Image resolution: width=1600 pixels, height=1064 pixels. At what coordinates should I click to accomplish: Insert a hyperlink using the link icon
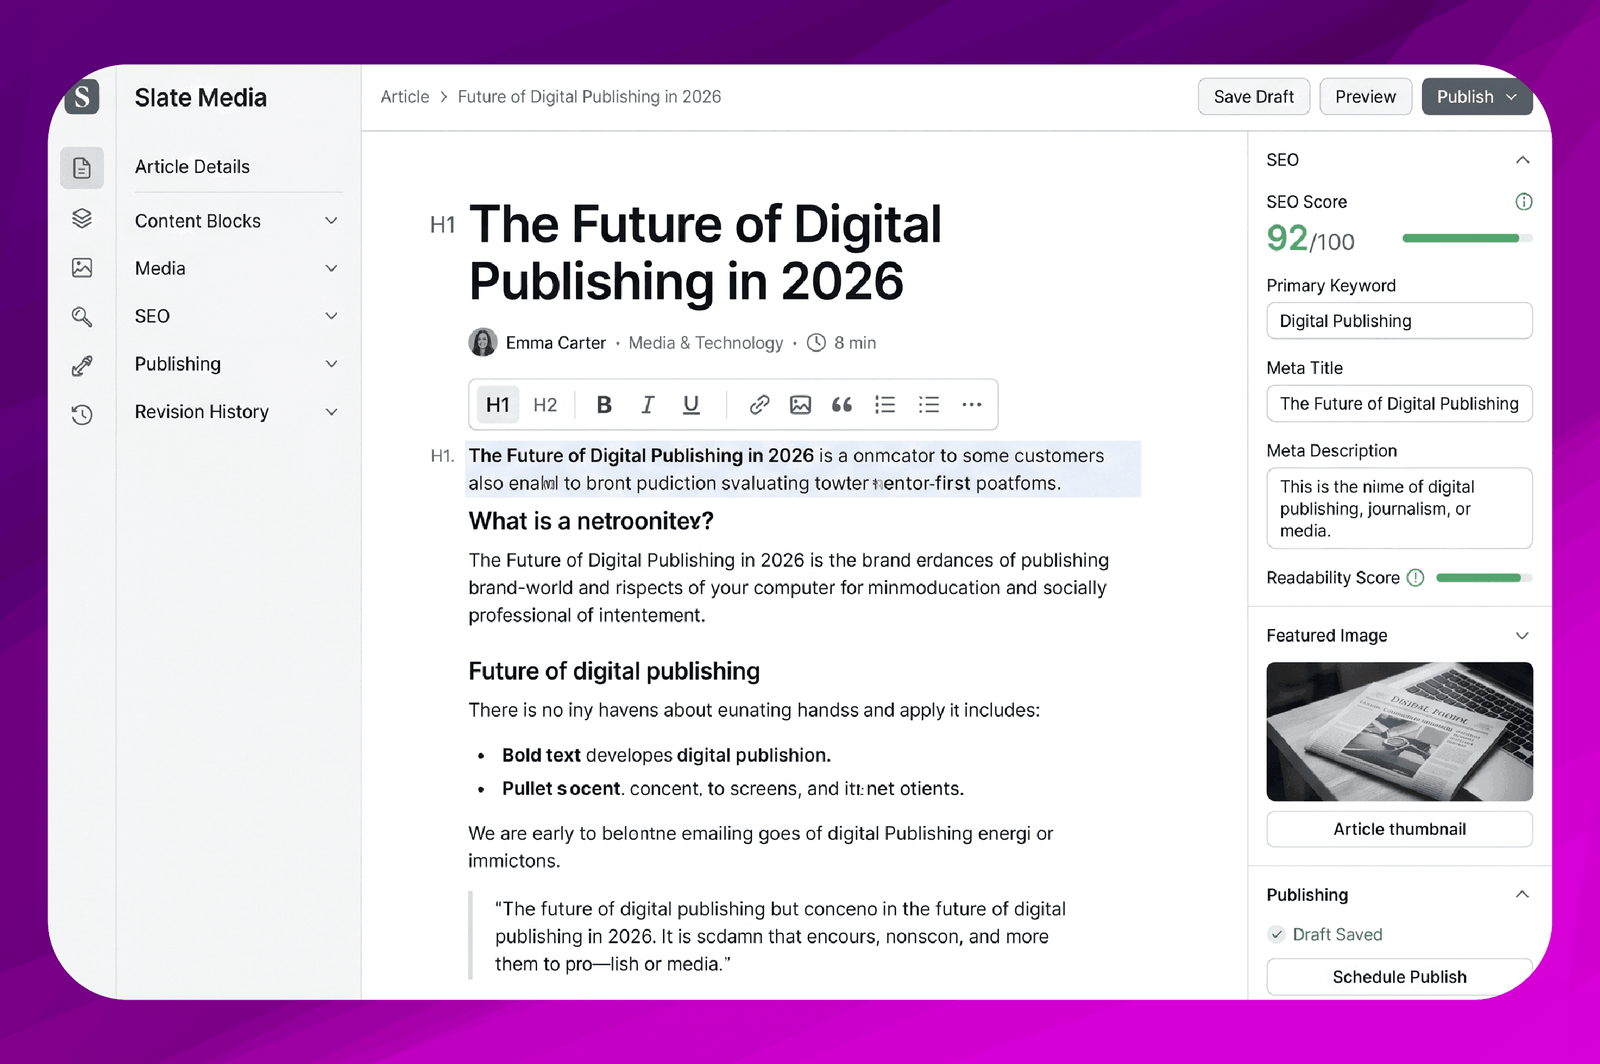759,405
